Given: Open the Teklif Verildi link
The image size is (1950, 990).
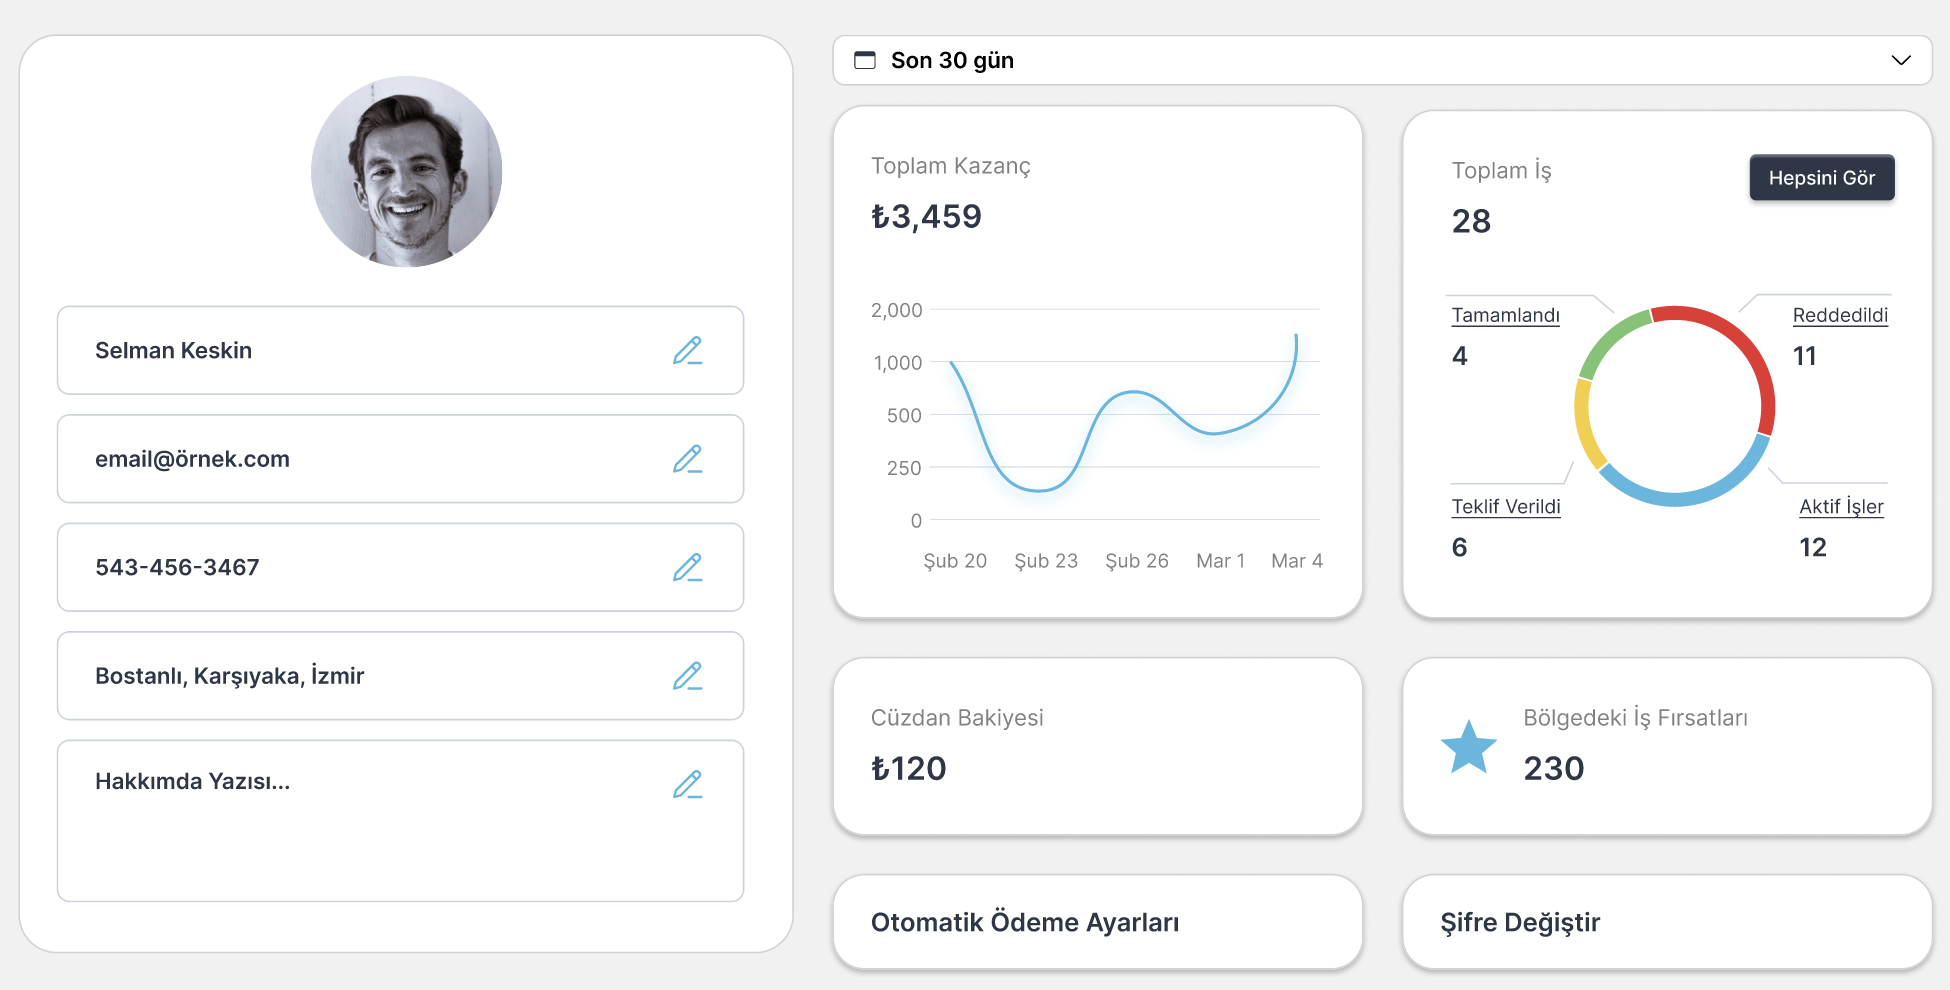Looking at the screenshot, I should (1506, 506).
